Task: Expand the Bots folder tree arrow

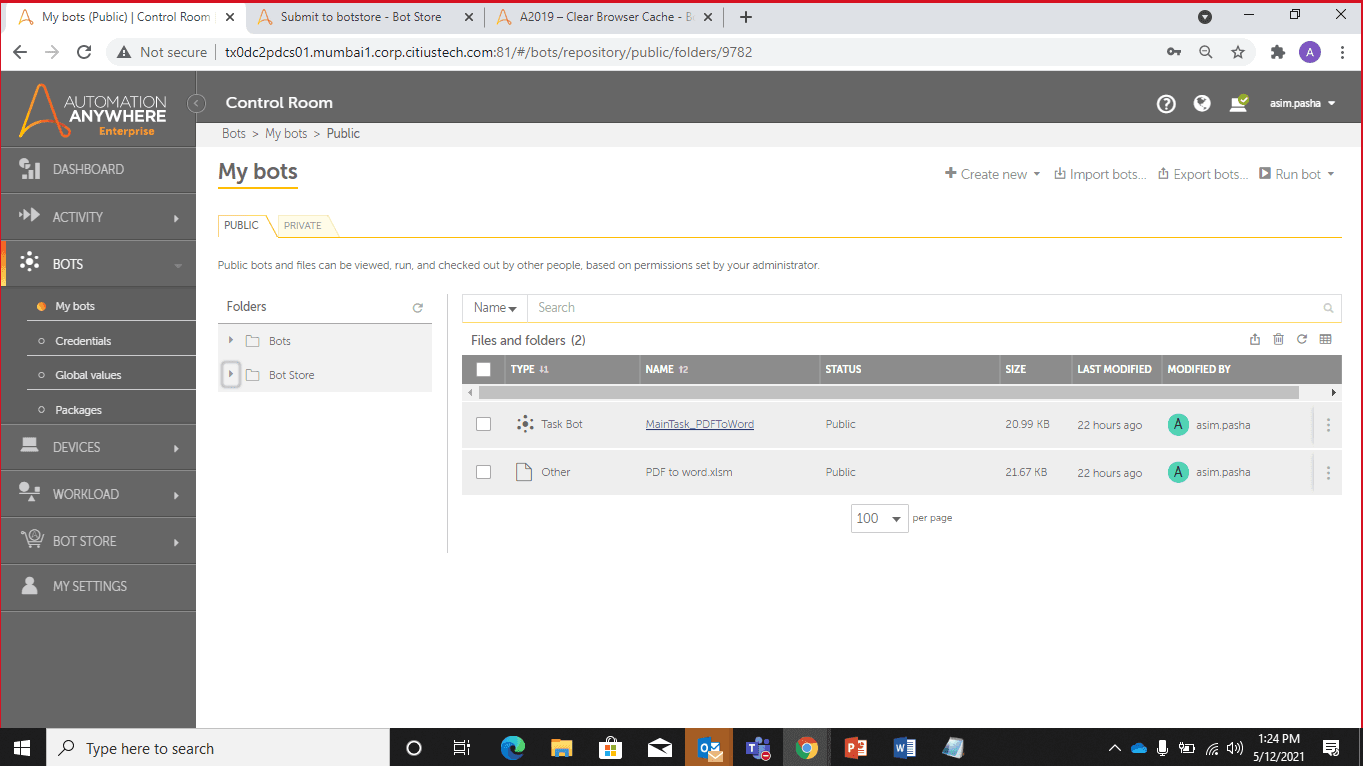Action: [231, 341]
